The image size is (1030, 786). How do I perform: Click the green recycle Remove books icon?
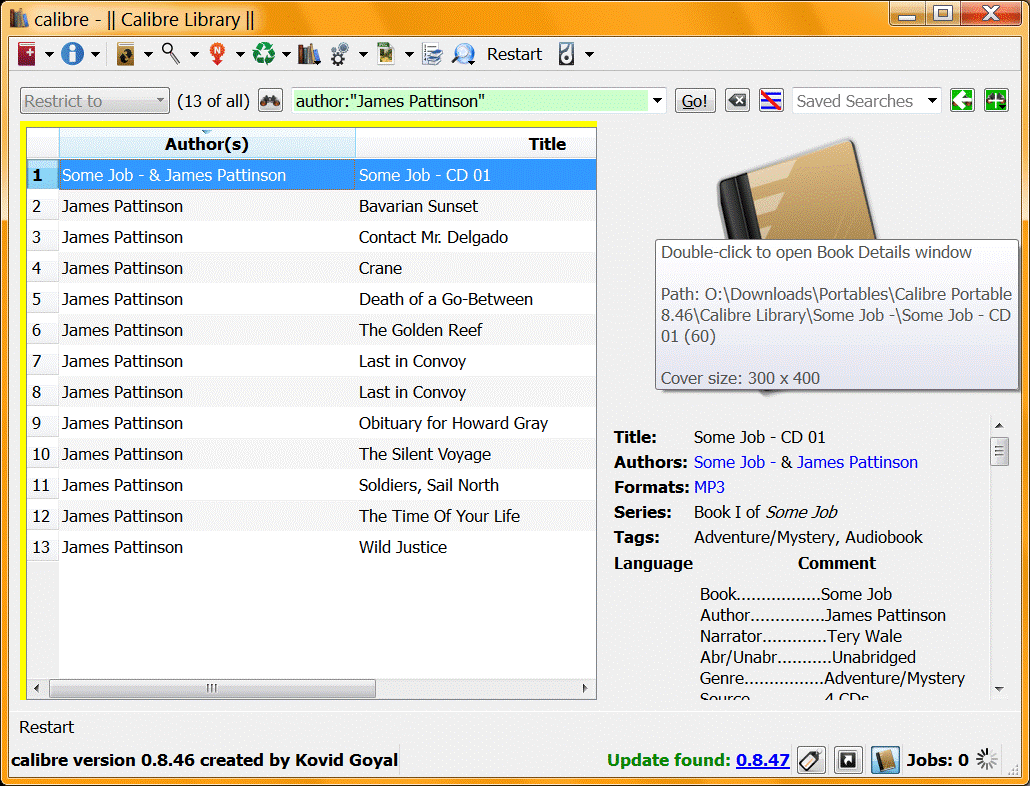pyautogui.click(x=264, y=54)
